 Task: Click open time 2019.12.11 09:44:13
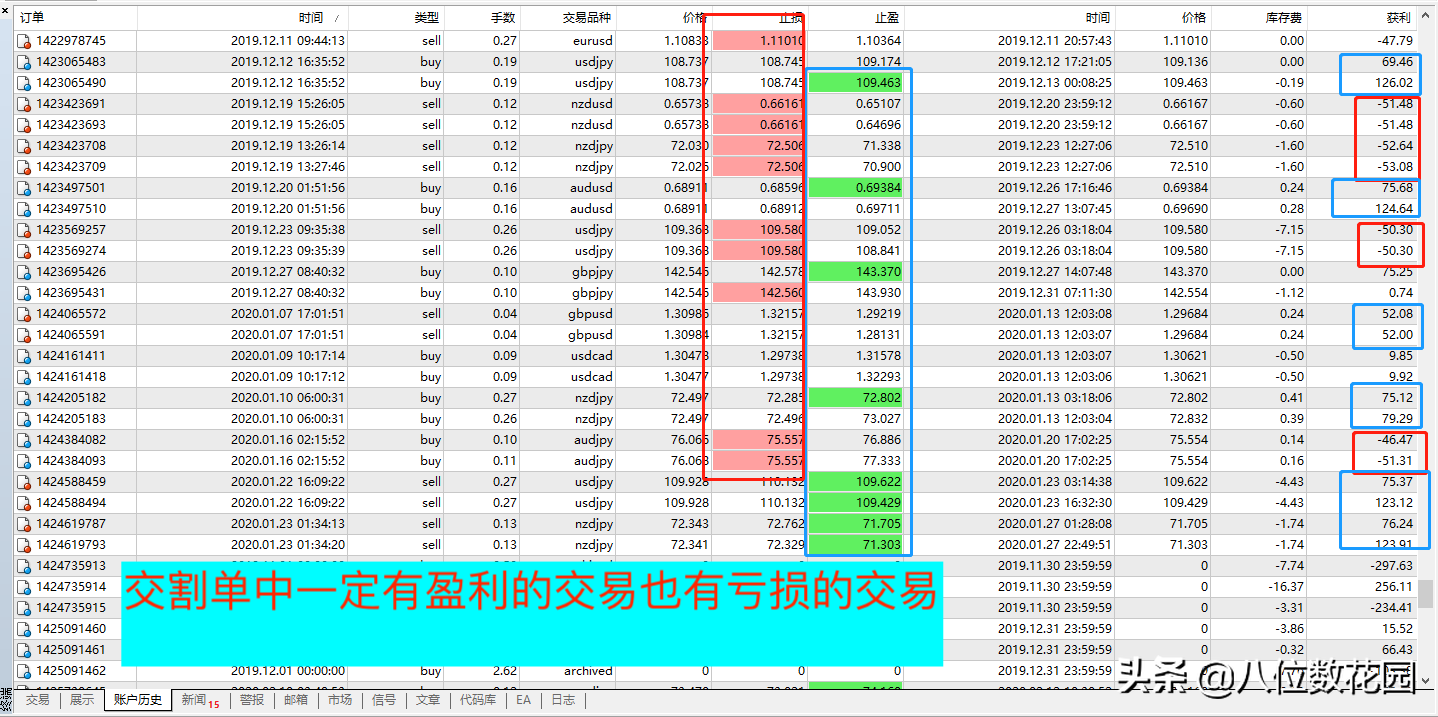[x=288, y=41]
